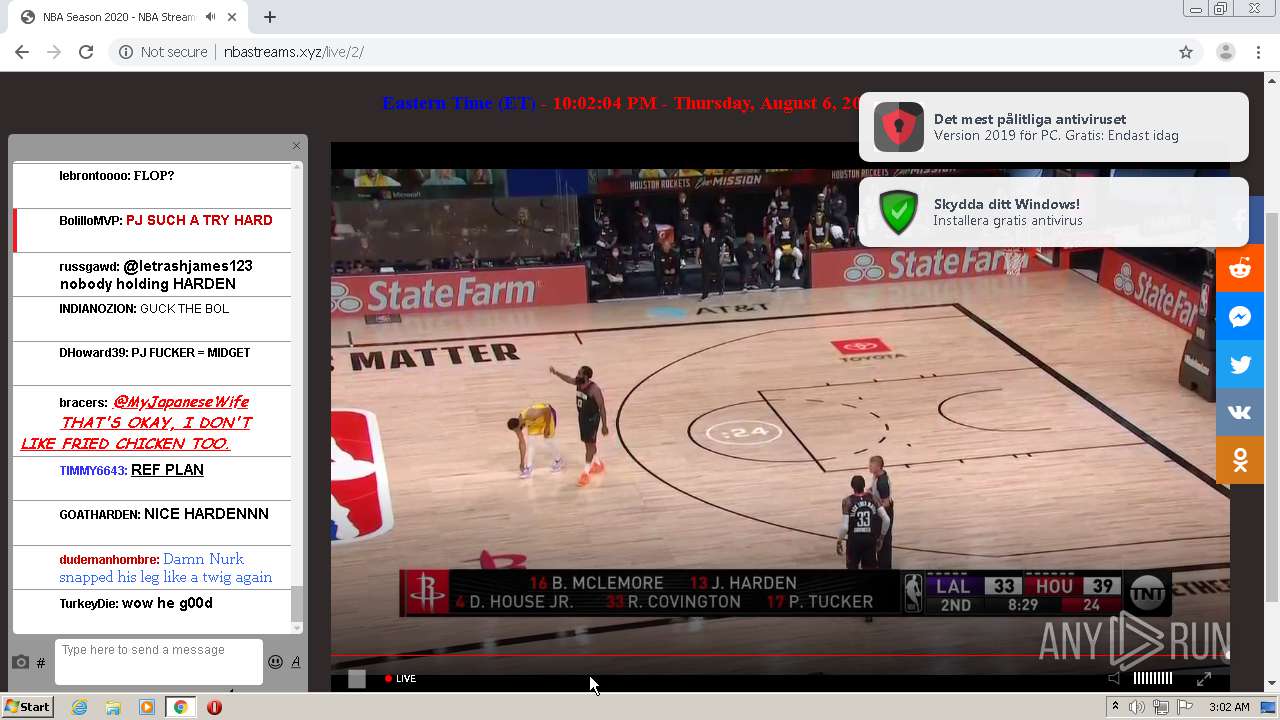
Task: Stop the video with the square button
Action: (x=357, y=679)
